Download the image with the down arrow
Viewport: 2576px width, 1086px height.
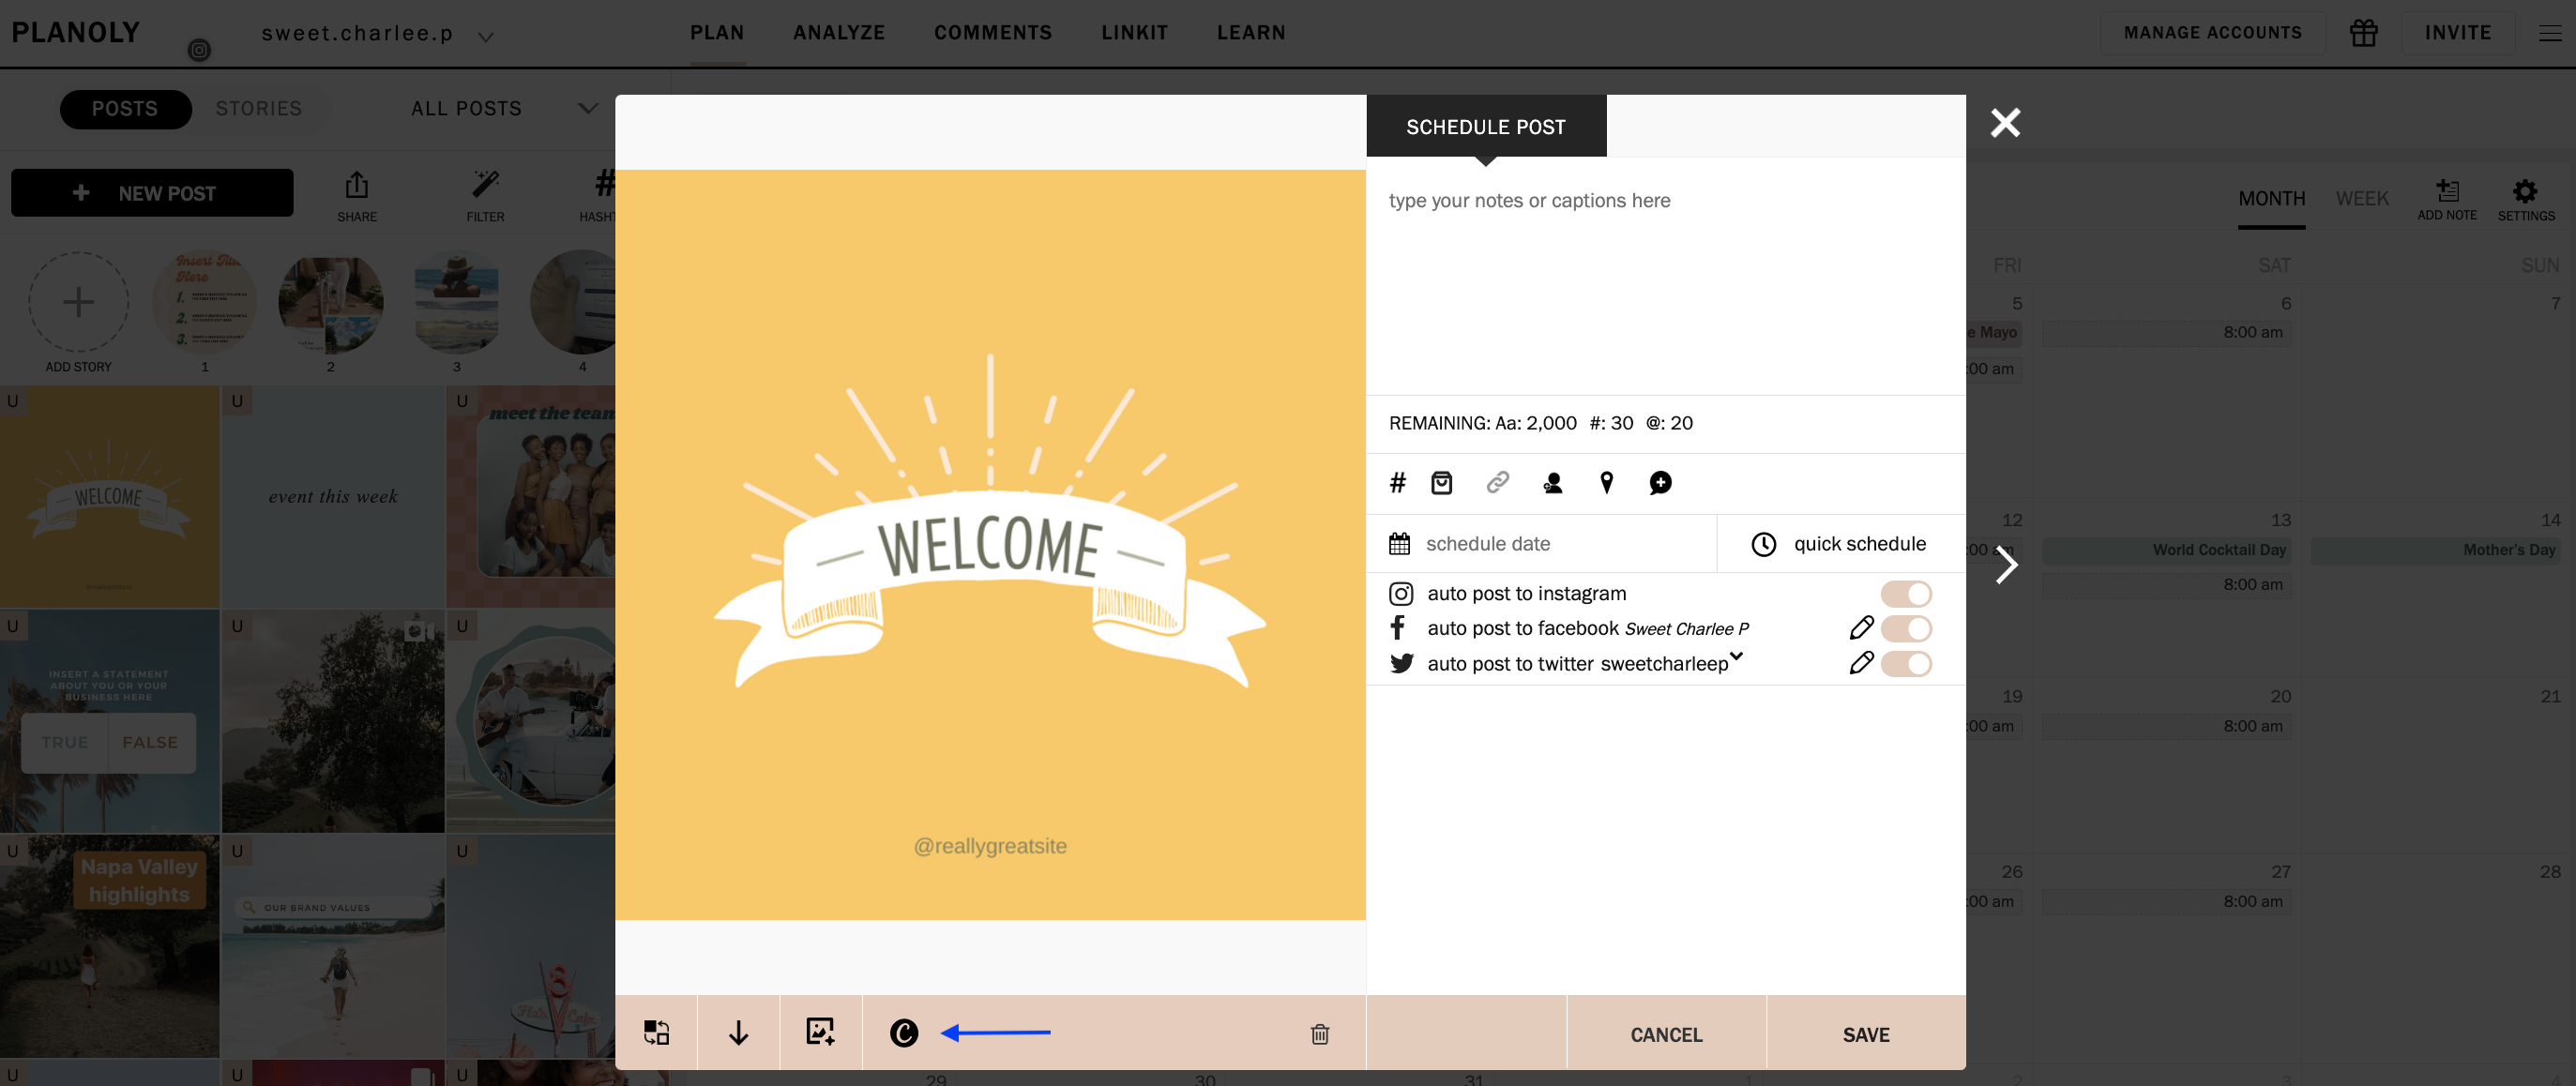738,1032
